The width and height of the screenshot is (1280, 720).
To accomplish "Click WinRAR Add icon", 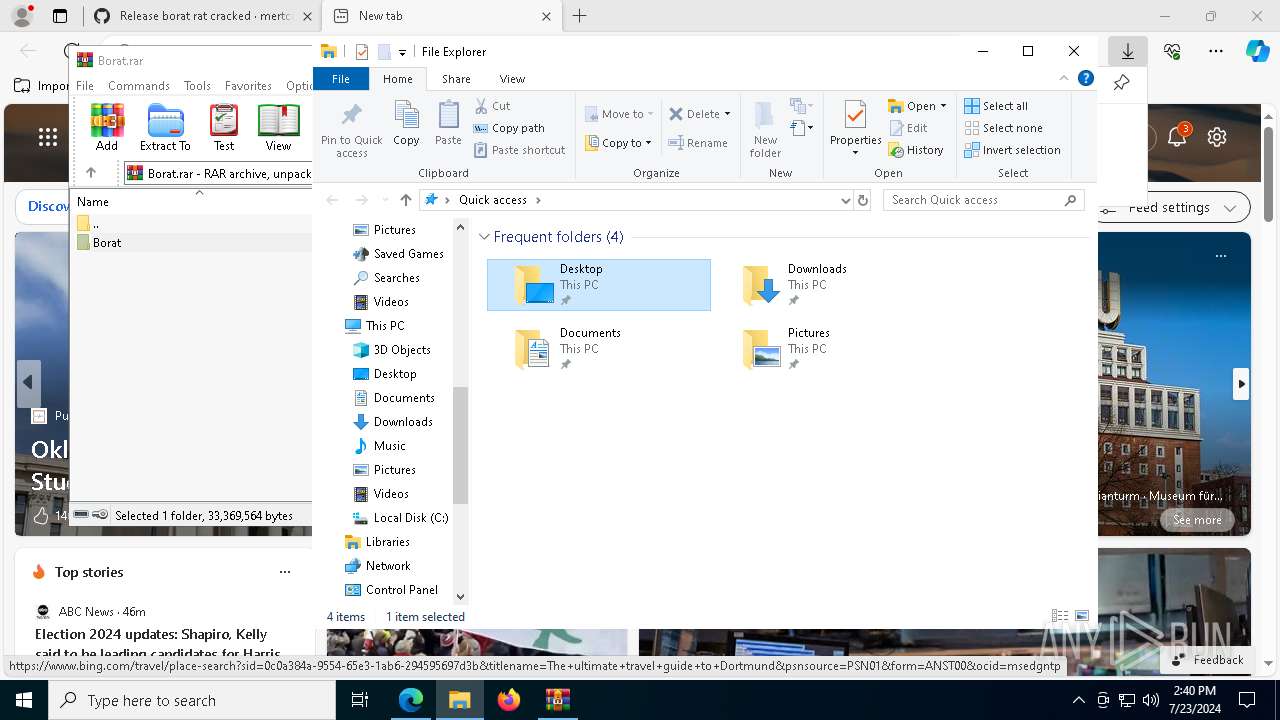I will click(x=107, y=127).
